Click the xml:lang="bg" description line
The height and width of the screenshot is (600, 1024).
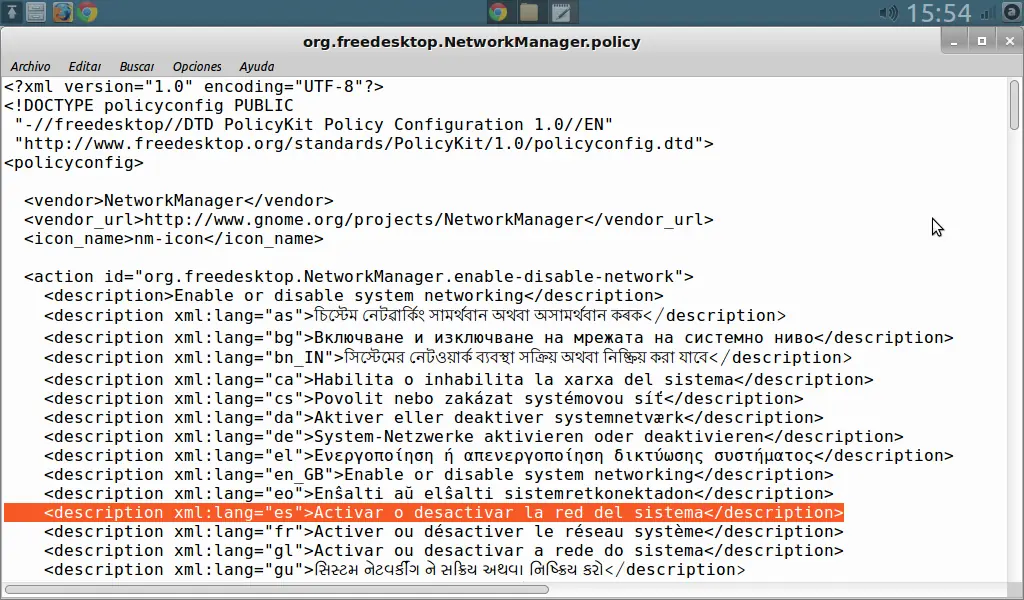(499, 338)
